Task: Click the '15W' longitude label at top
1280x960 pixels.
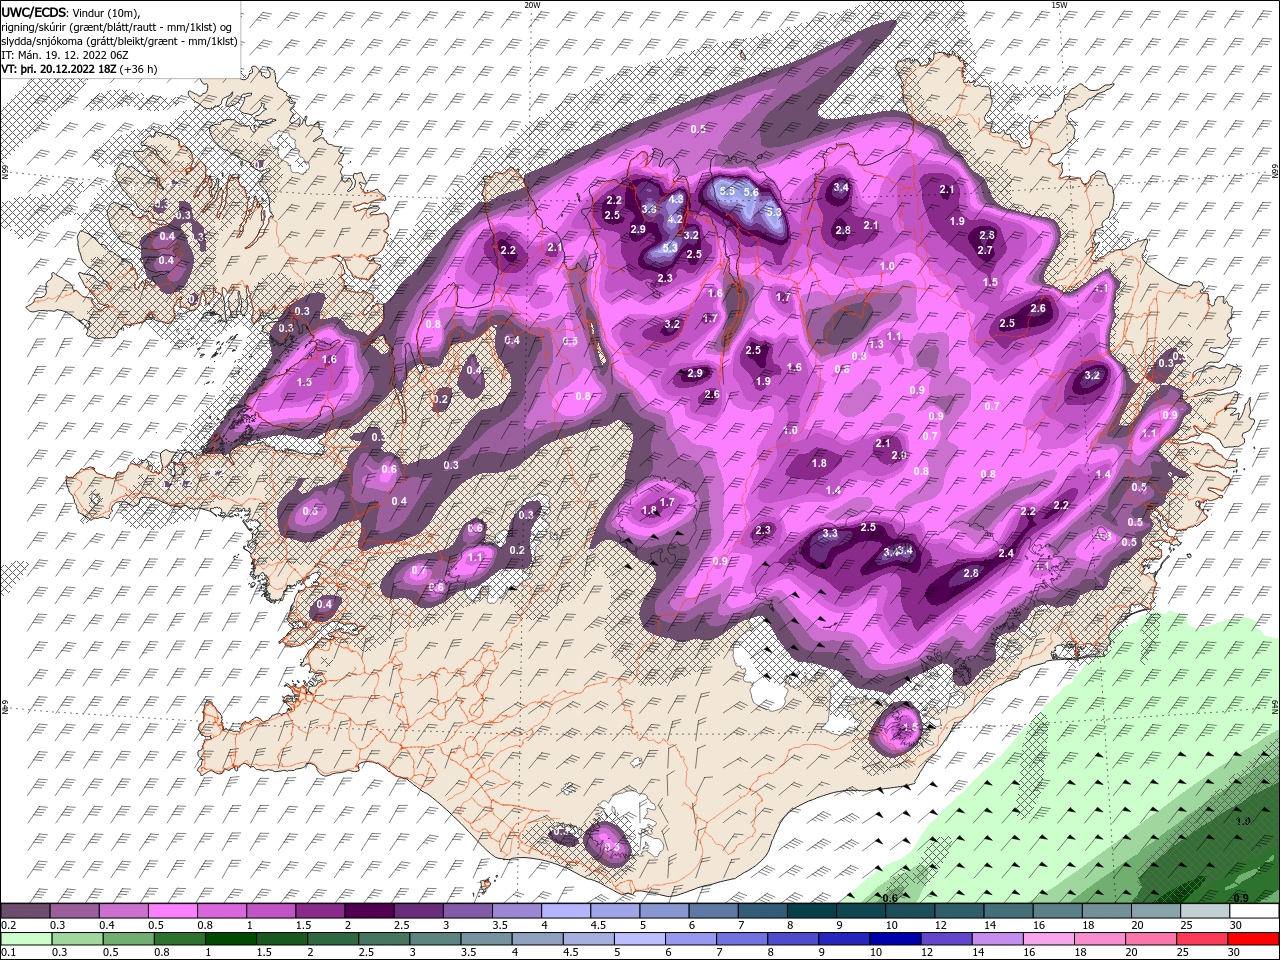Action: (1059, 5)
